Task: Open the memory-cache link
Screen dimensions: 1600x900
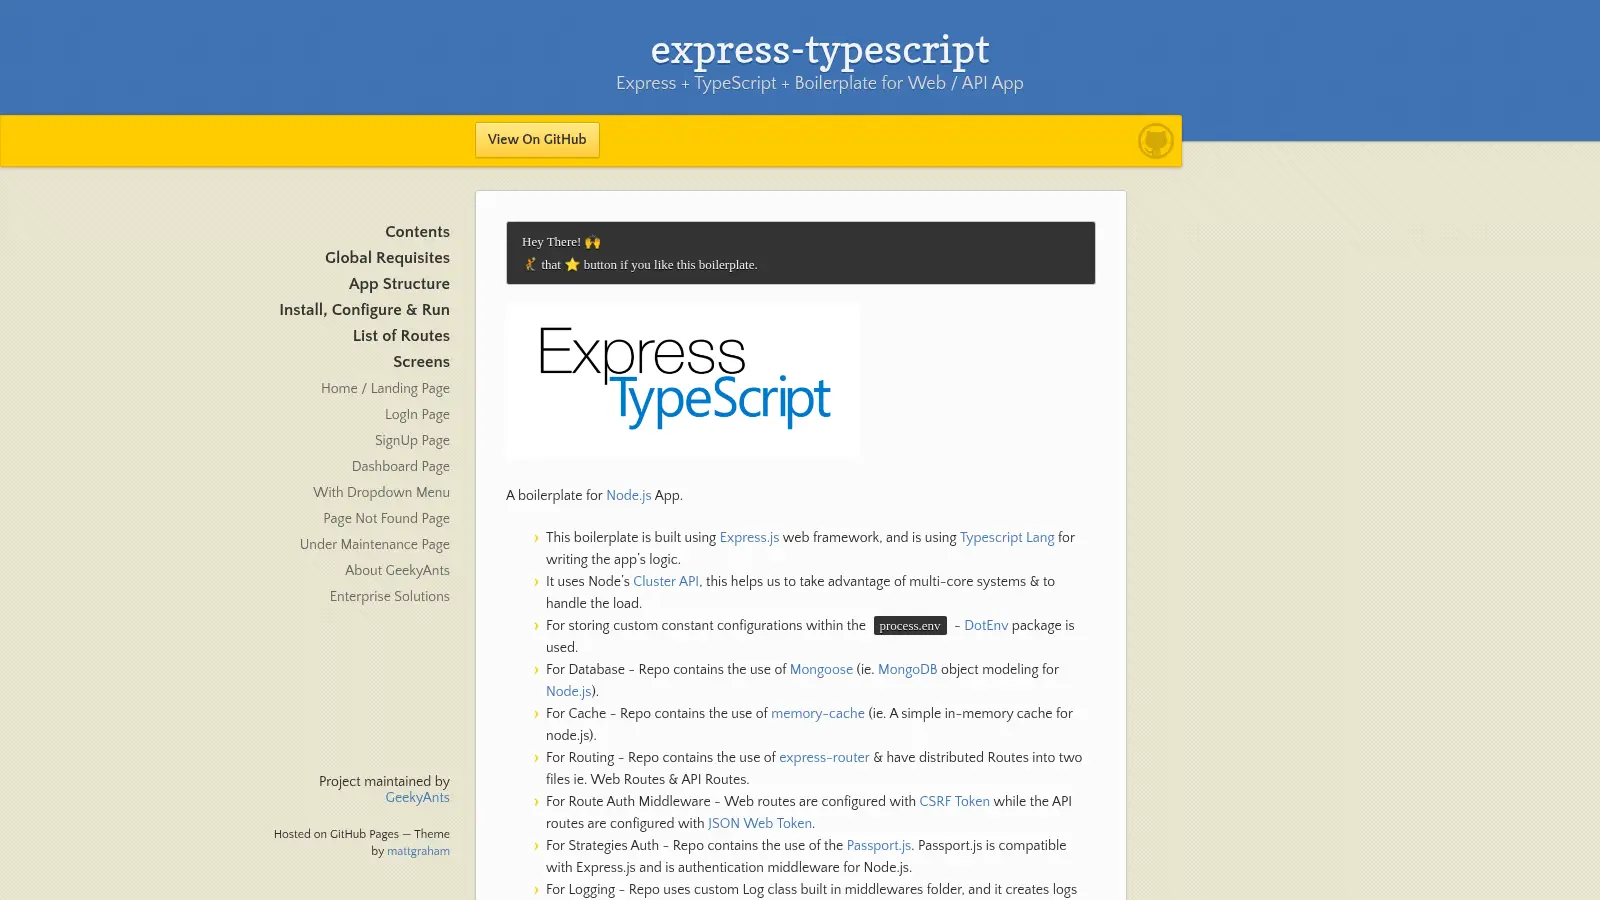Action: click(818, 714)
